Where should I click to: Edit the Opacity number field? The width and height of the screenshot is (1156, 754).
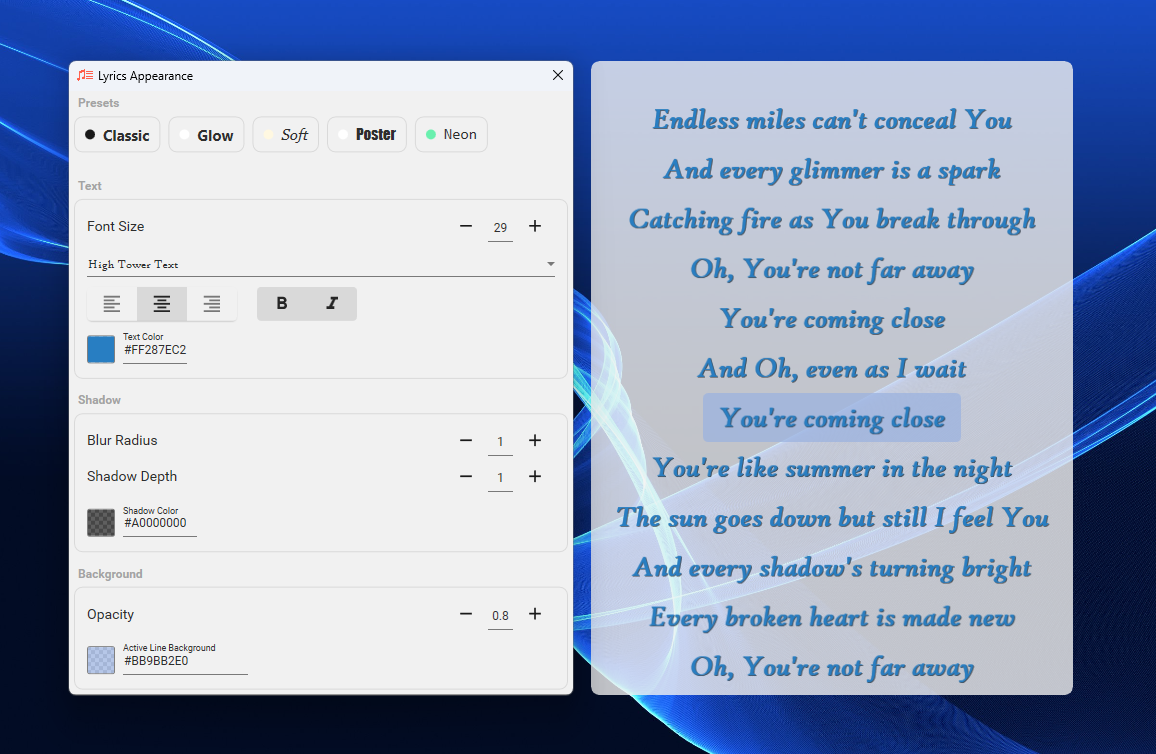coord(501,616)
